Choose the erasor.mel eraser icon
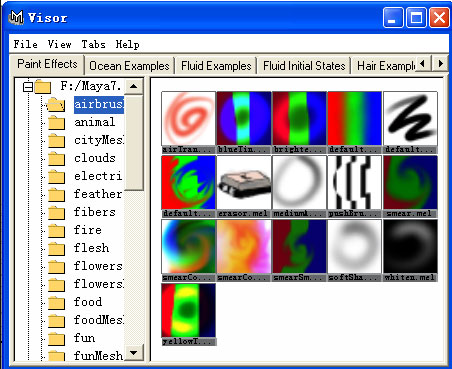The image size is (452, 369). click(x=244, y=183)
